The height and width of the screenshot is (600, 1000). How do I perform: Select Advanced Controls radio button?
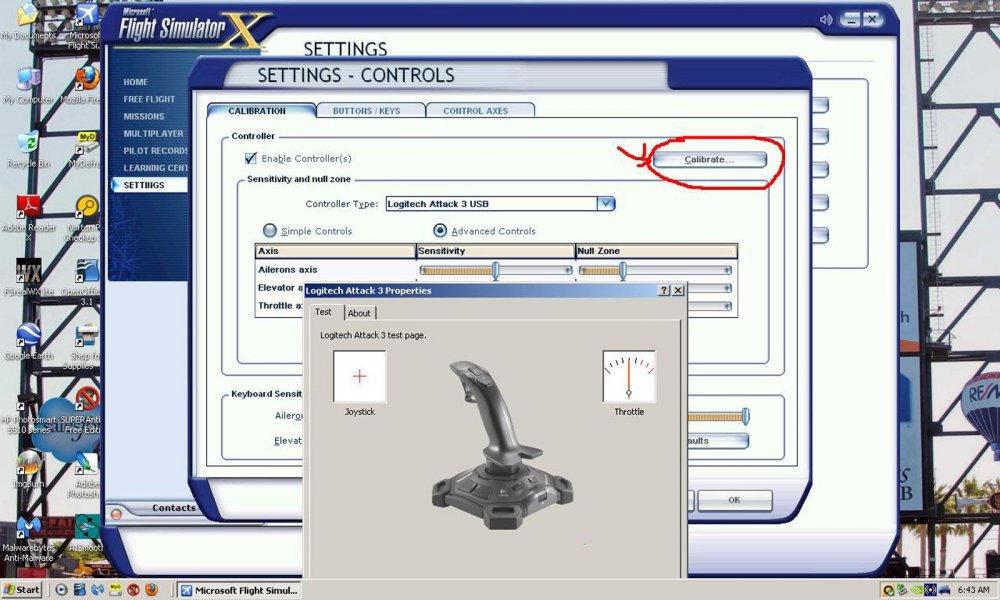(440, 230)
